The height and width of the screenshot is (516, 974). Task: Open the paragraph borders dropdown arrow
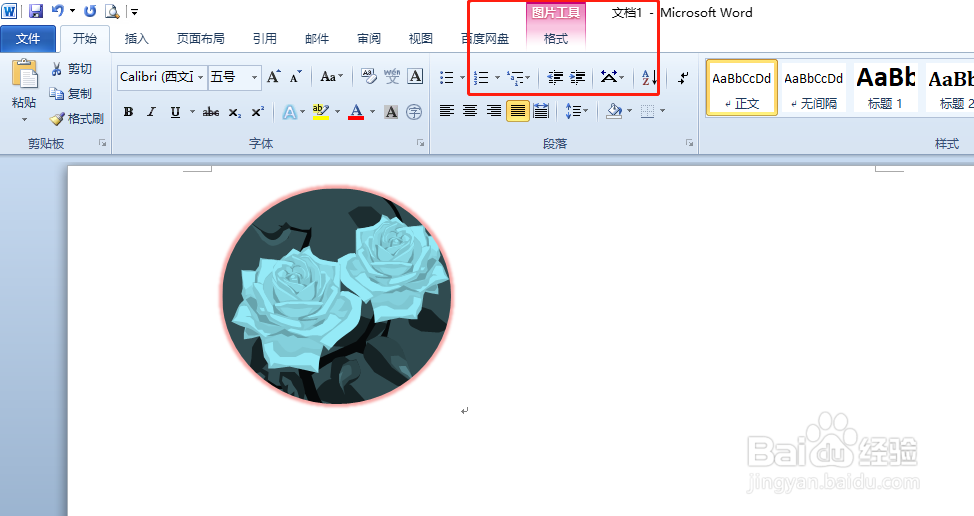click(662, 111)
